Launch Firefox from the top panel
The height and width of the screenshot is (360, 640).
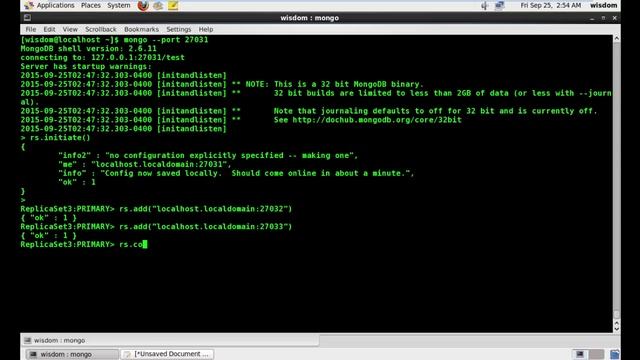[x=143, y=5]
